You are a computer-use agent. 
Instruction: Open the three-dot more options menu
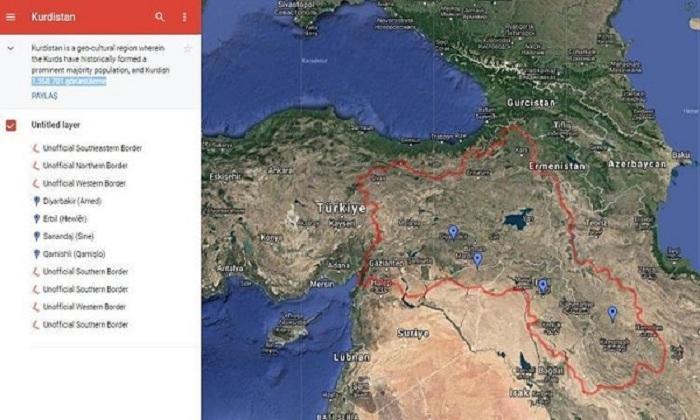[185, 17]
